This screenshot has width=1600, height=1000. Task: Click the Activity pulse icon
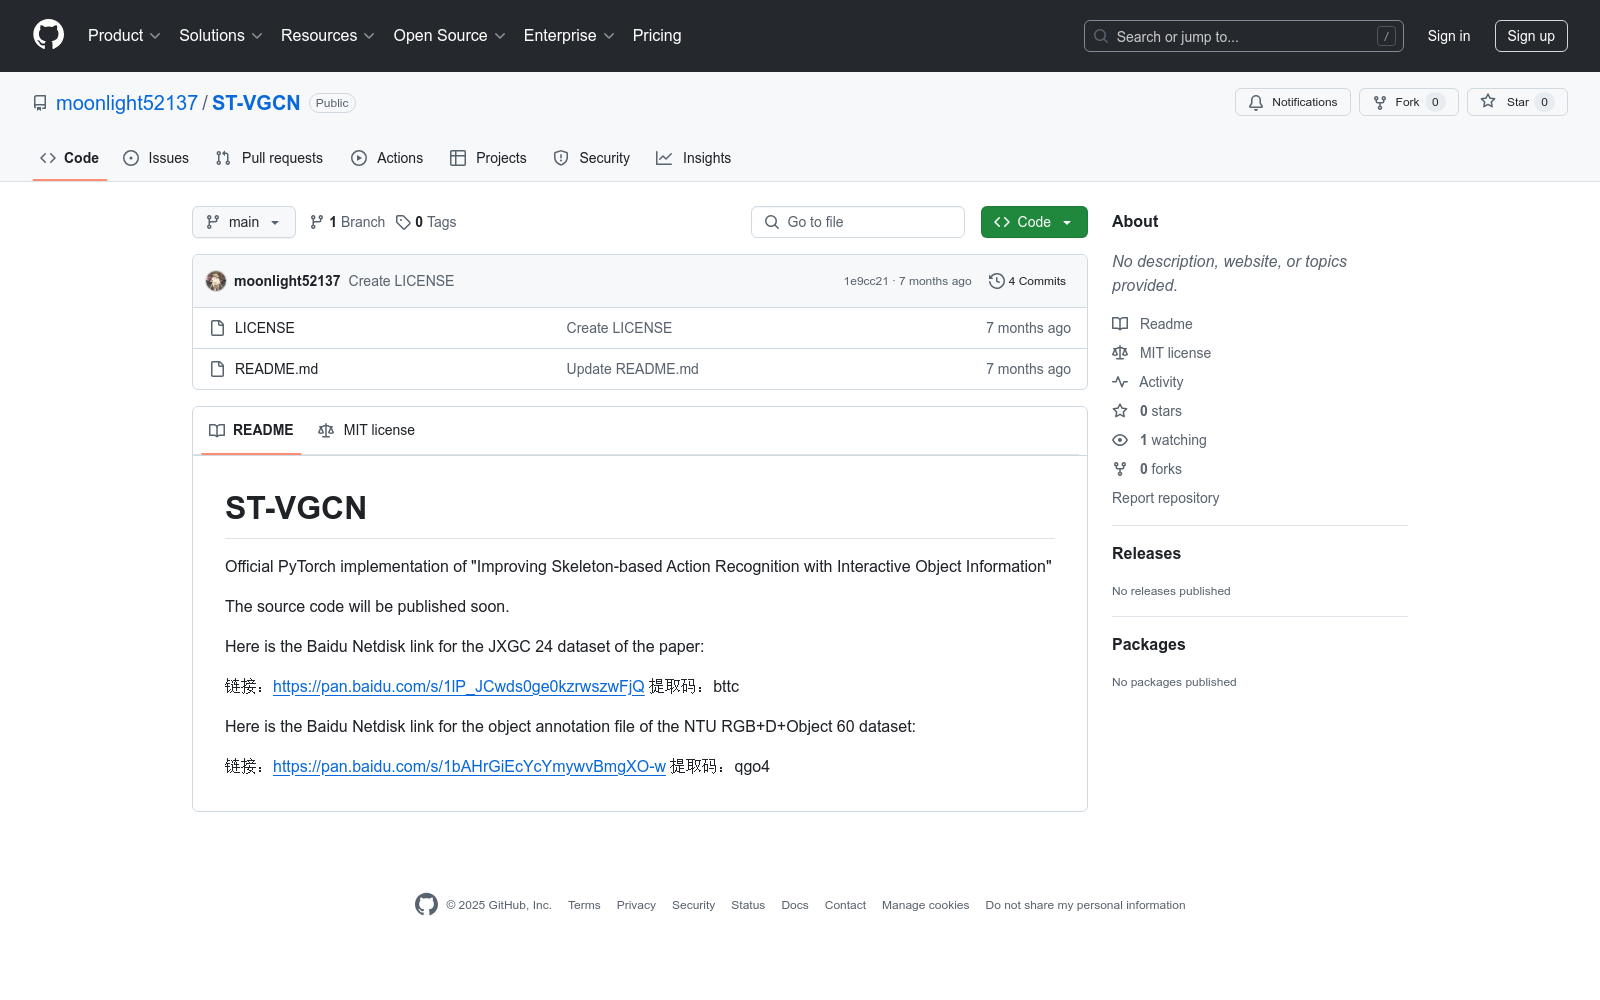[1120, 382]
